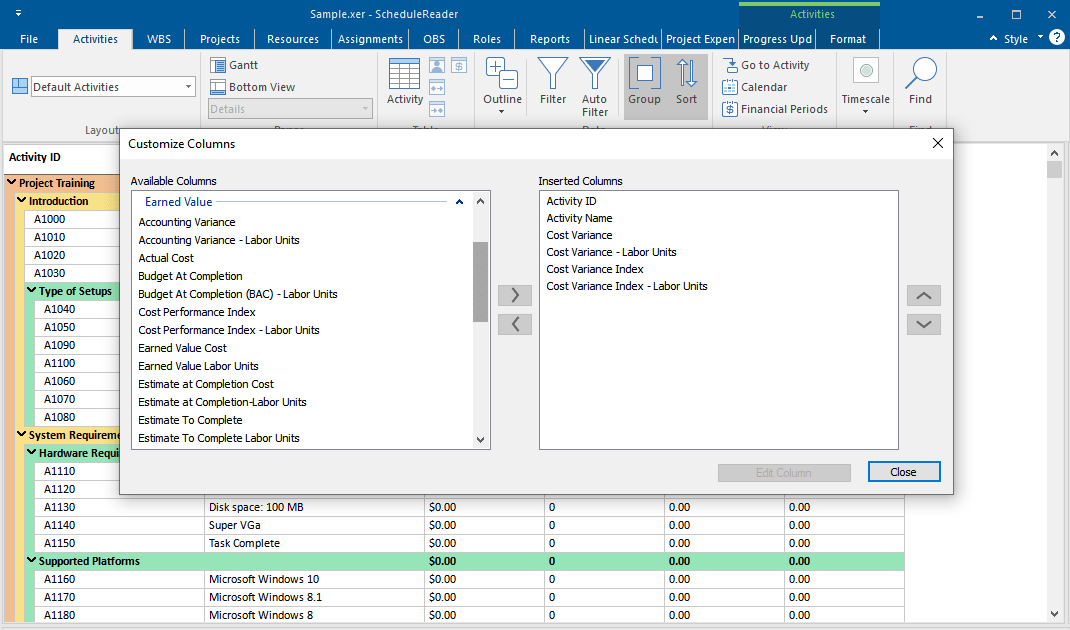Switch to the Resources tab
The height and width of the screenshot is (630, 1070).
point(293,39)
